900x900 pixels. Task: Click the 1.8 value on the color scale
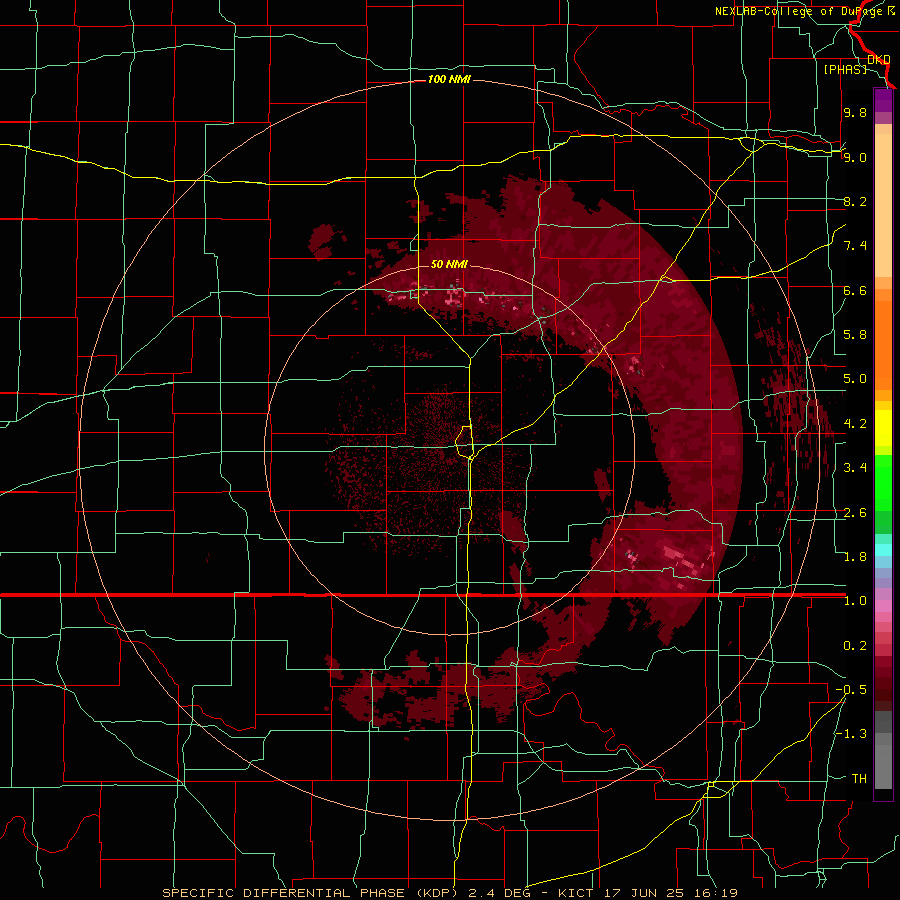(x=855, y=557)
